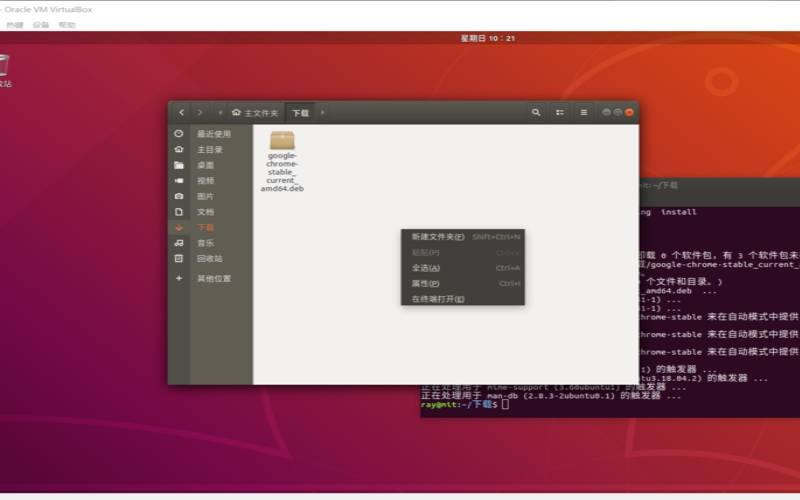This screenshot has height=500, width=800.
Task: Choose 全选 from the context menu
Action: point(463,268)
